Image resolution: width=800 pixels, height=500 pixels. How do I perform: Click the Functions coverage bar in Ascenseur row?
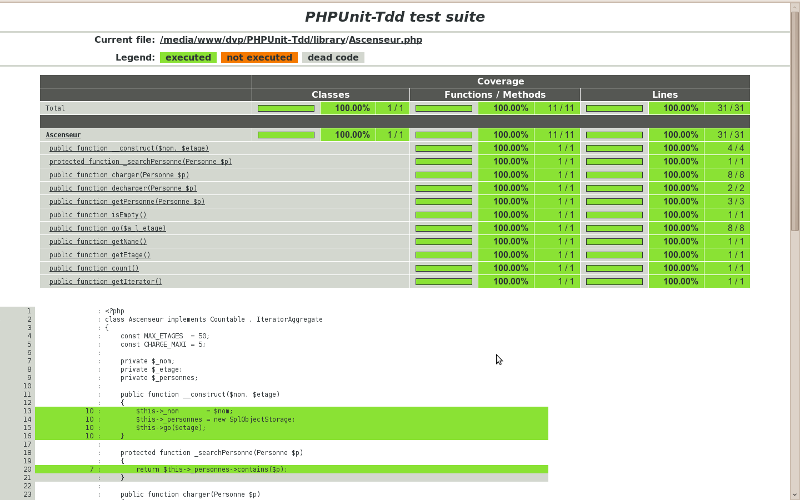[x=443, y=135]
